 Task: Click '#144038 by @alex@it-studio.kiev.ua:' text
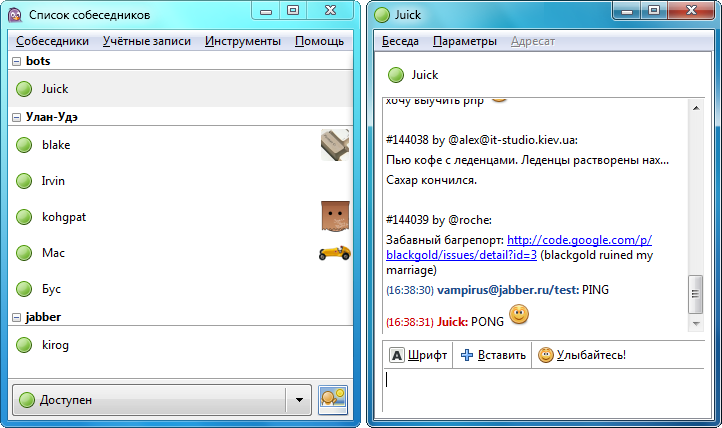point(482,140)
